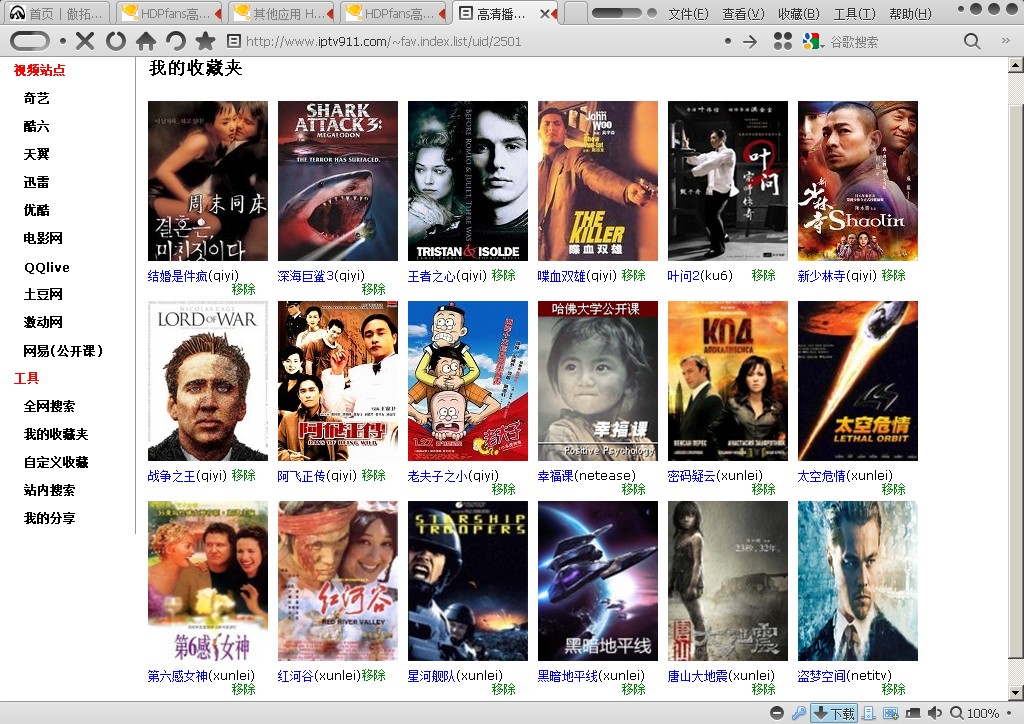Open the 优酷 video site link

pos(37,210)
